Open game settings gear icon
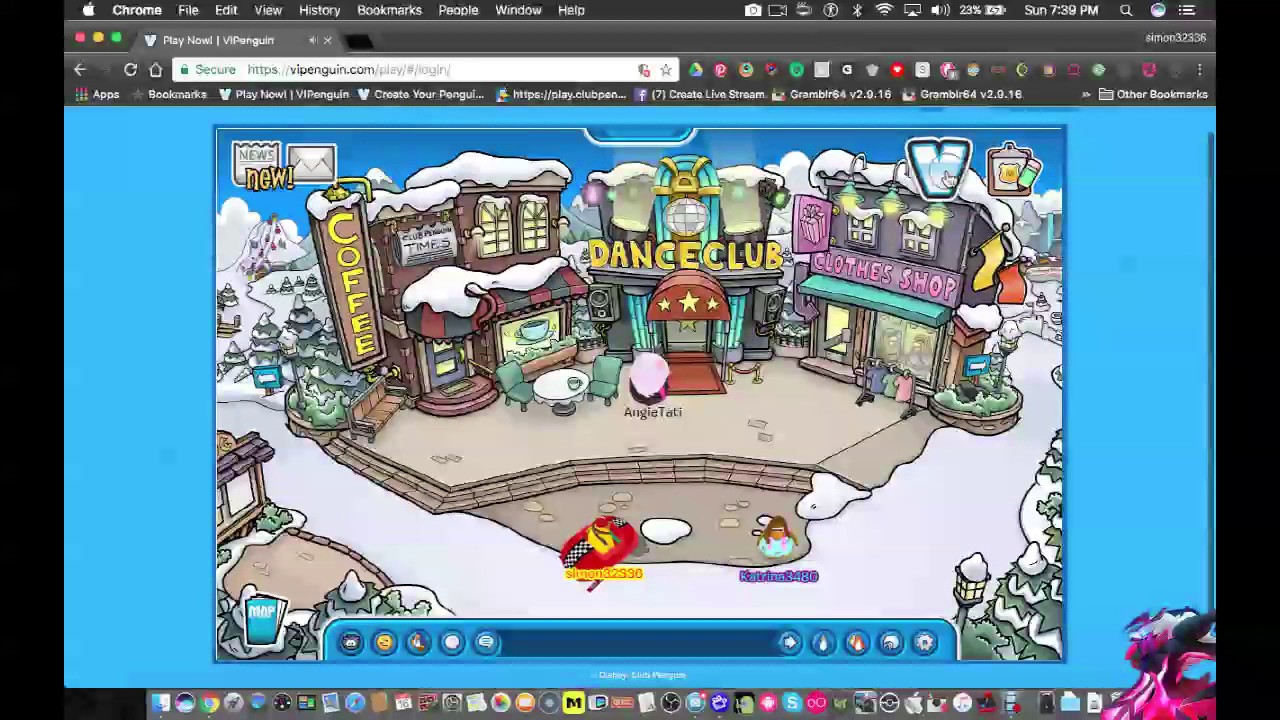 click(x=925, y=642)
